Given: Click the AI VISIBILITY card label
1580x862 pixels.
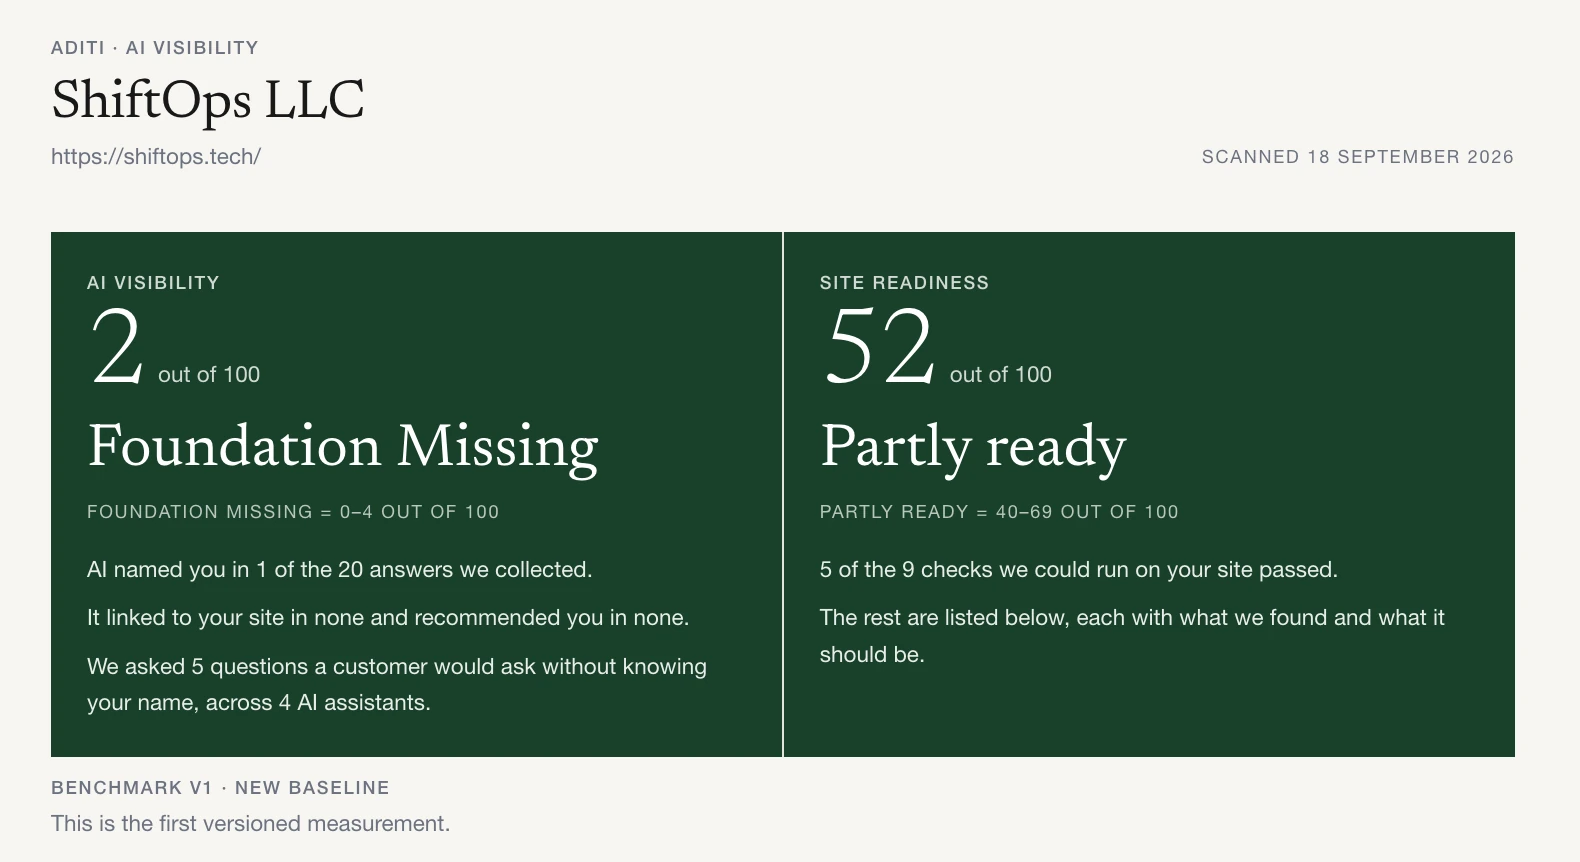Looking at the screenshot, I should pyautogui.click(x=153, y=282).
